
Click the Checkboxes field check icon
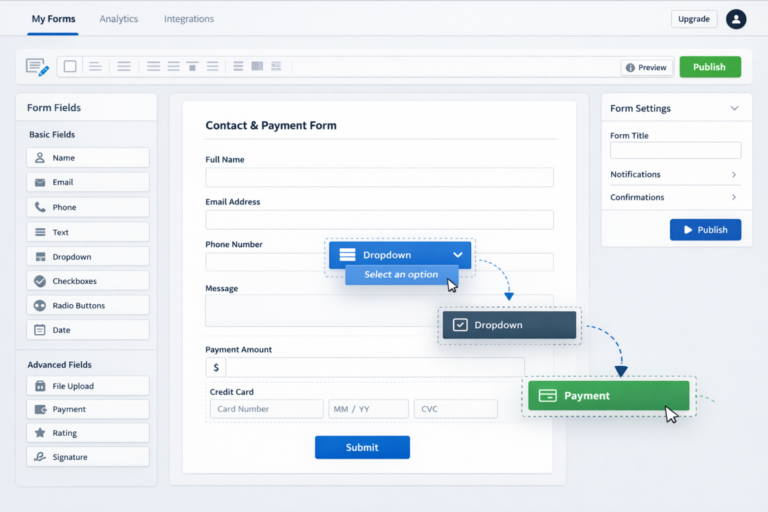tap(40, 281)
